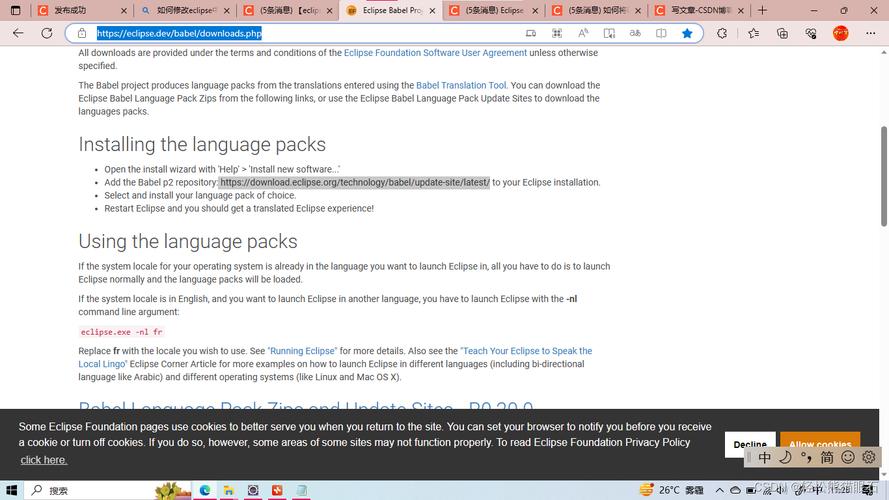Open the 26°C weather widget

tap(672, 490)
